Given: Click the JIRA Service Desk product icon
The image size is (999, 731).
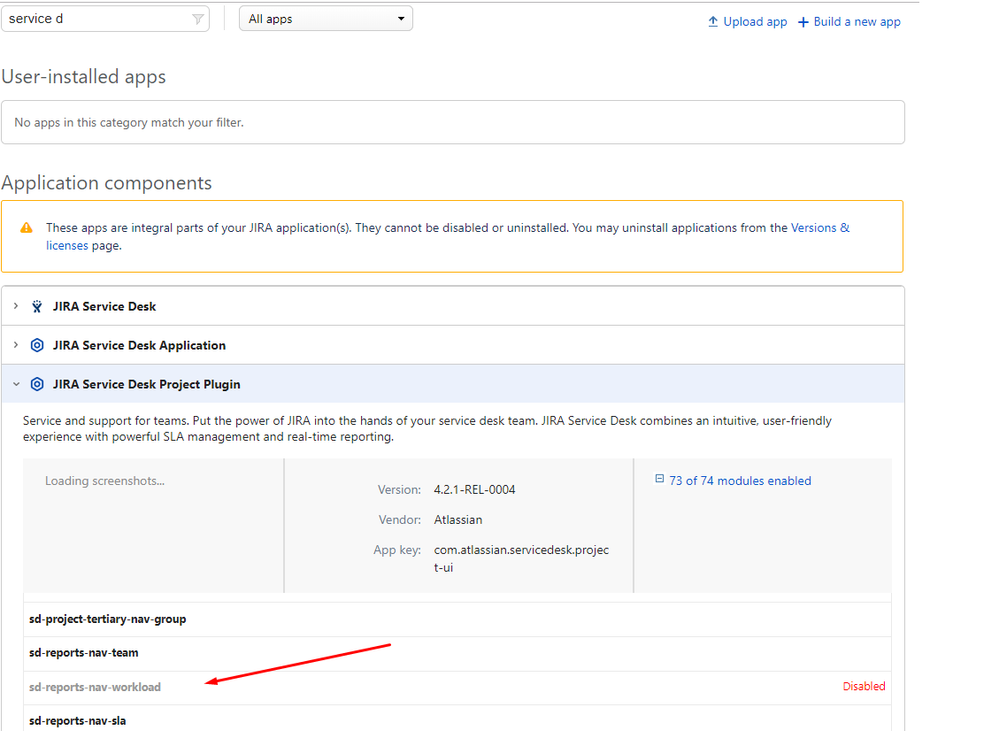Looking at the screenshot, I should pos(37,307).
